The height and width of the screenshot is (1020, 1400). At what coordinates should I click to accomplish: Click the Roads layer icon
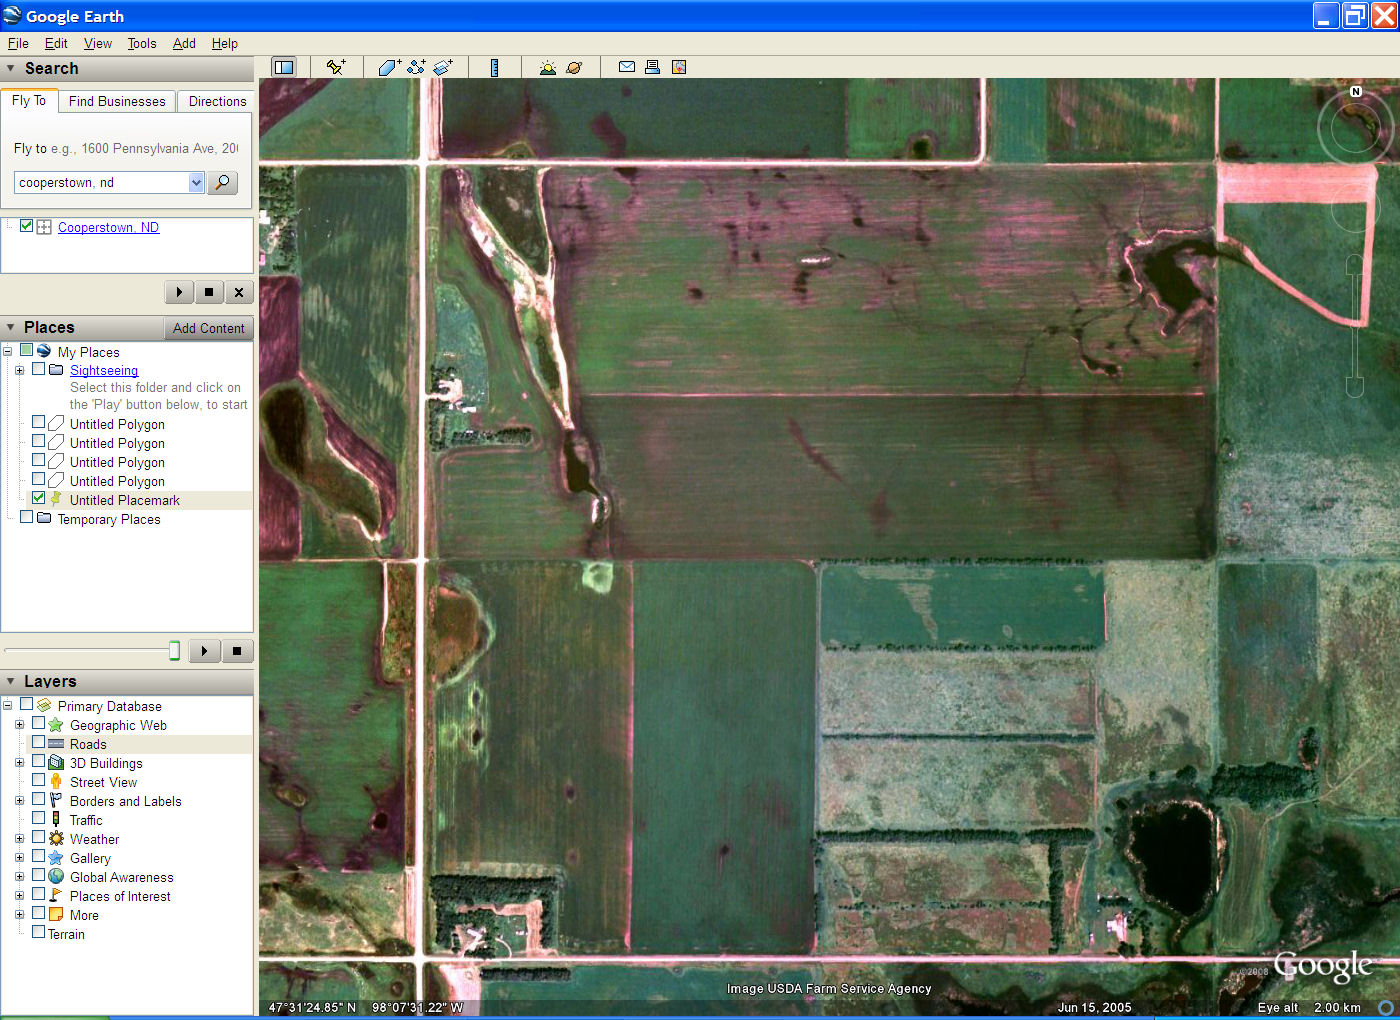56,744
